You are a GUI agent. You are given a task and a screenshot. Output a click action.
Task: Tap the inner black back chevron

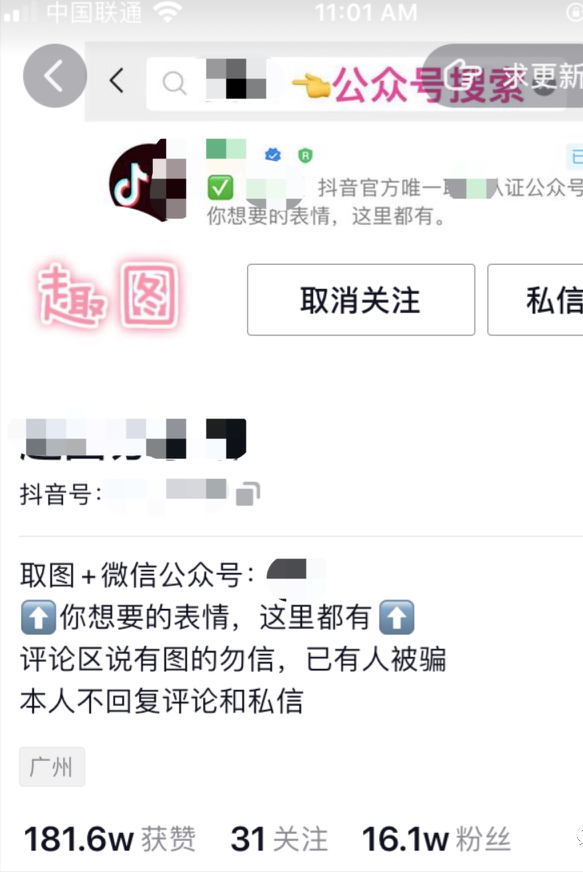click(116, 81)
